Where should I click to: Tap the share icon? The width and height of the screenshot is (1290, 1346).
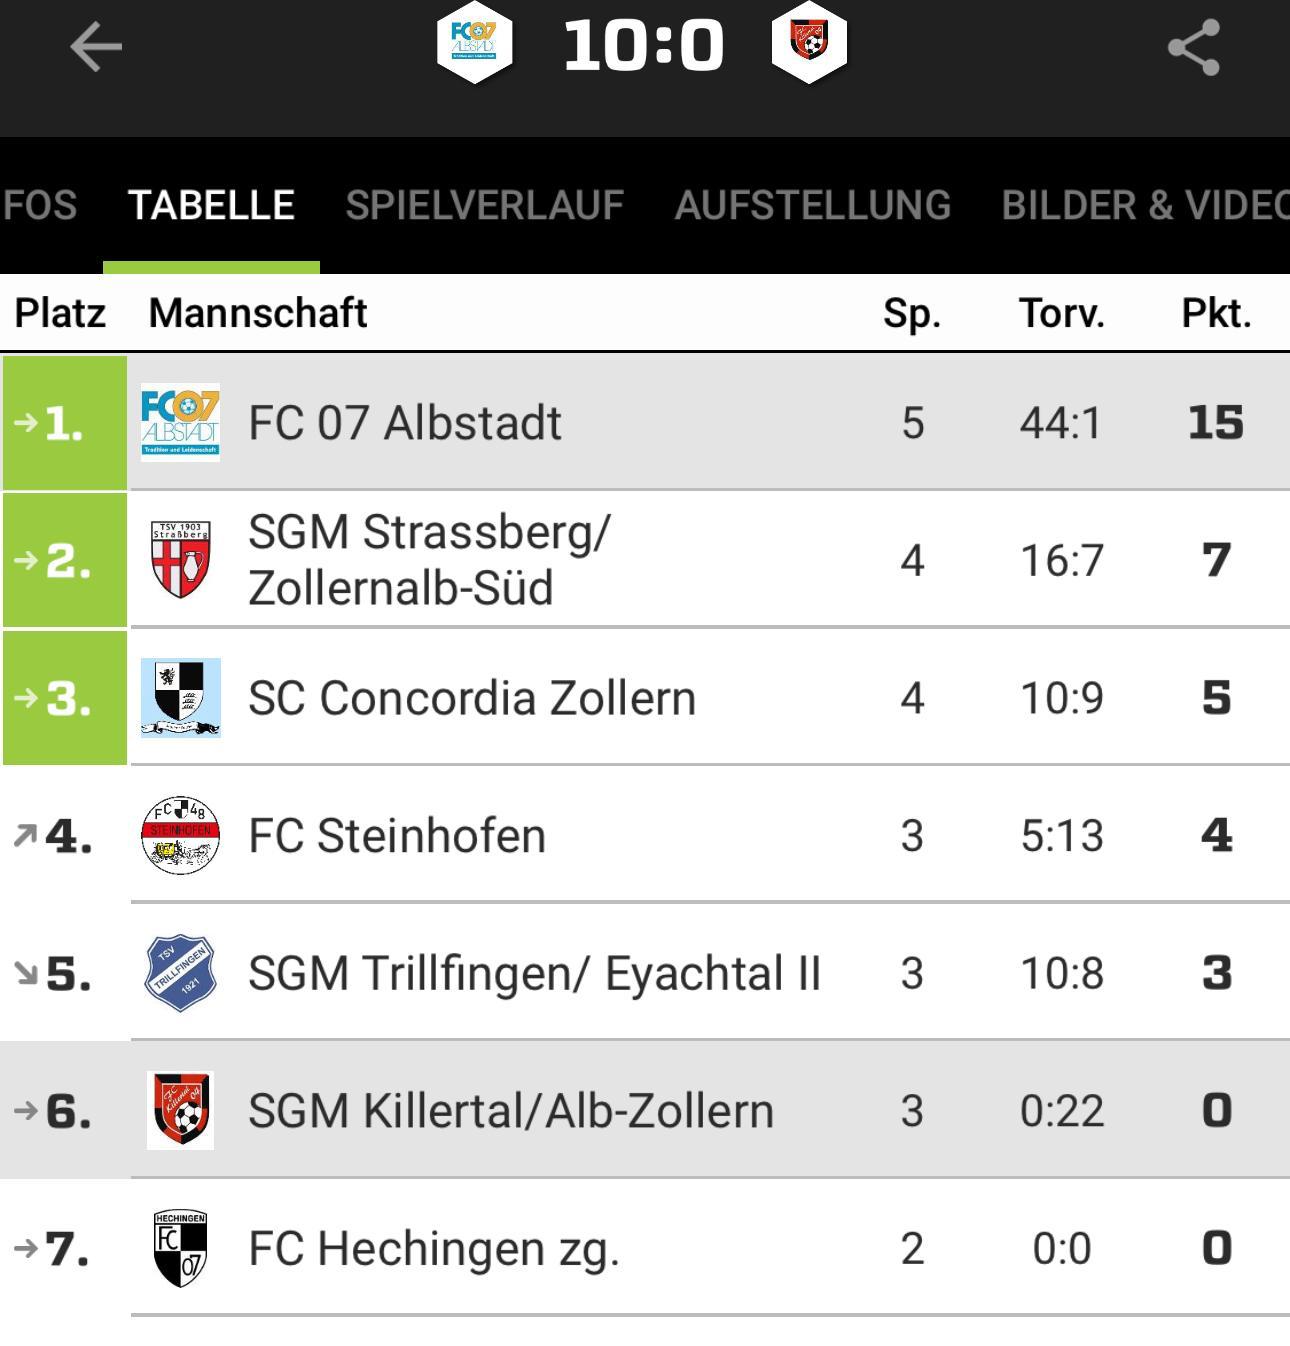tap(1194, 47)
